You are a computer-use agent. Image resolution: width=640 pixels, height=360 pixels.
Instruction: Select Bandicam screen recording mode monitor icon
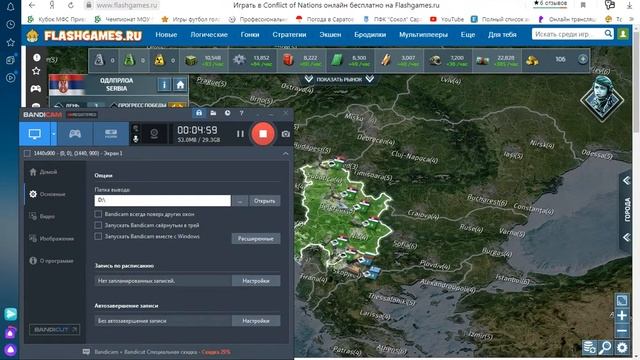point(34,134)
